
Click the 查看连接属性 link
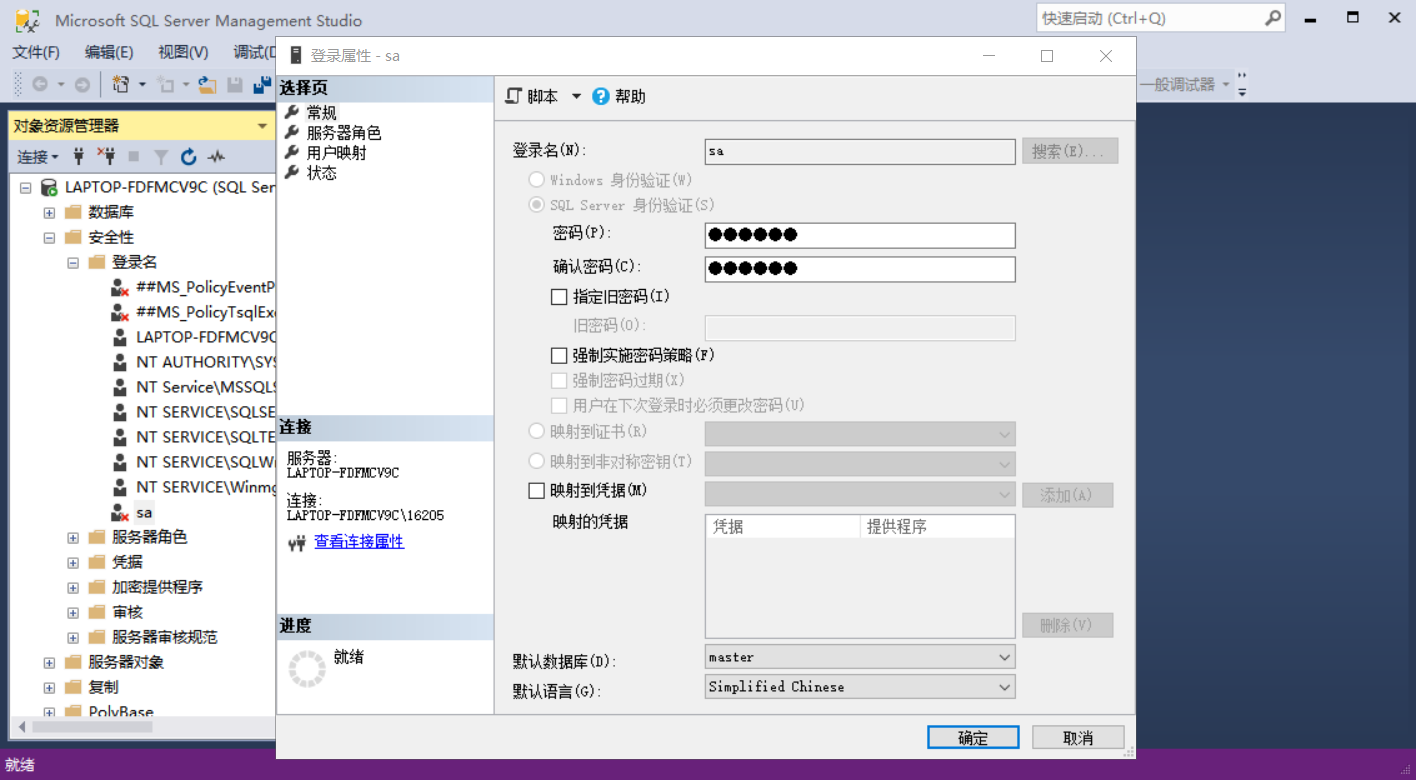pyautogui.click(x=359, y=541)
